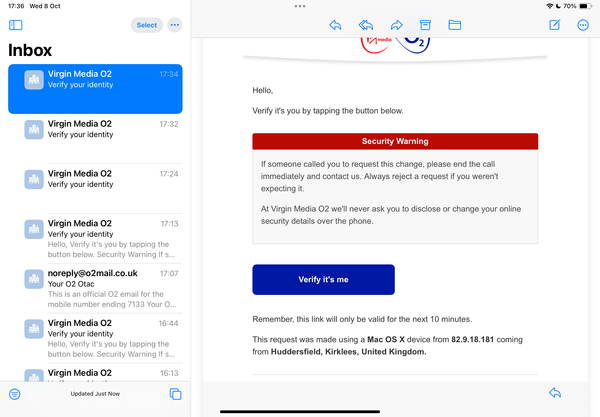Tap the Select button in Inbox
Screen dimensions: 600x417
click(x=146, y=25)
